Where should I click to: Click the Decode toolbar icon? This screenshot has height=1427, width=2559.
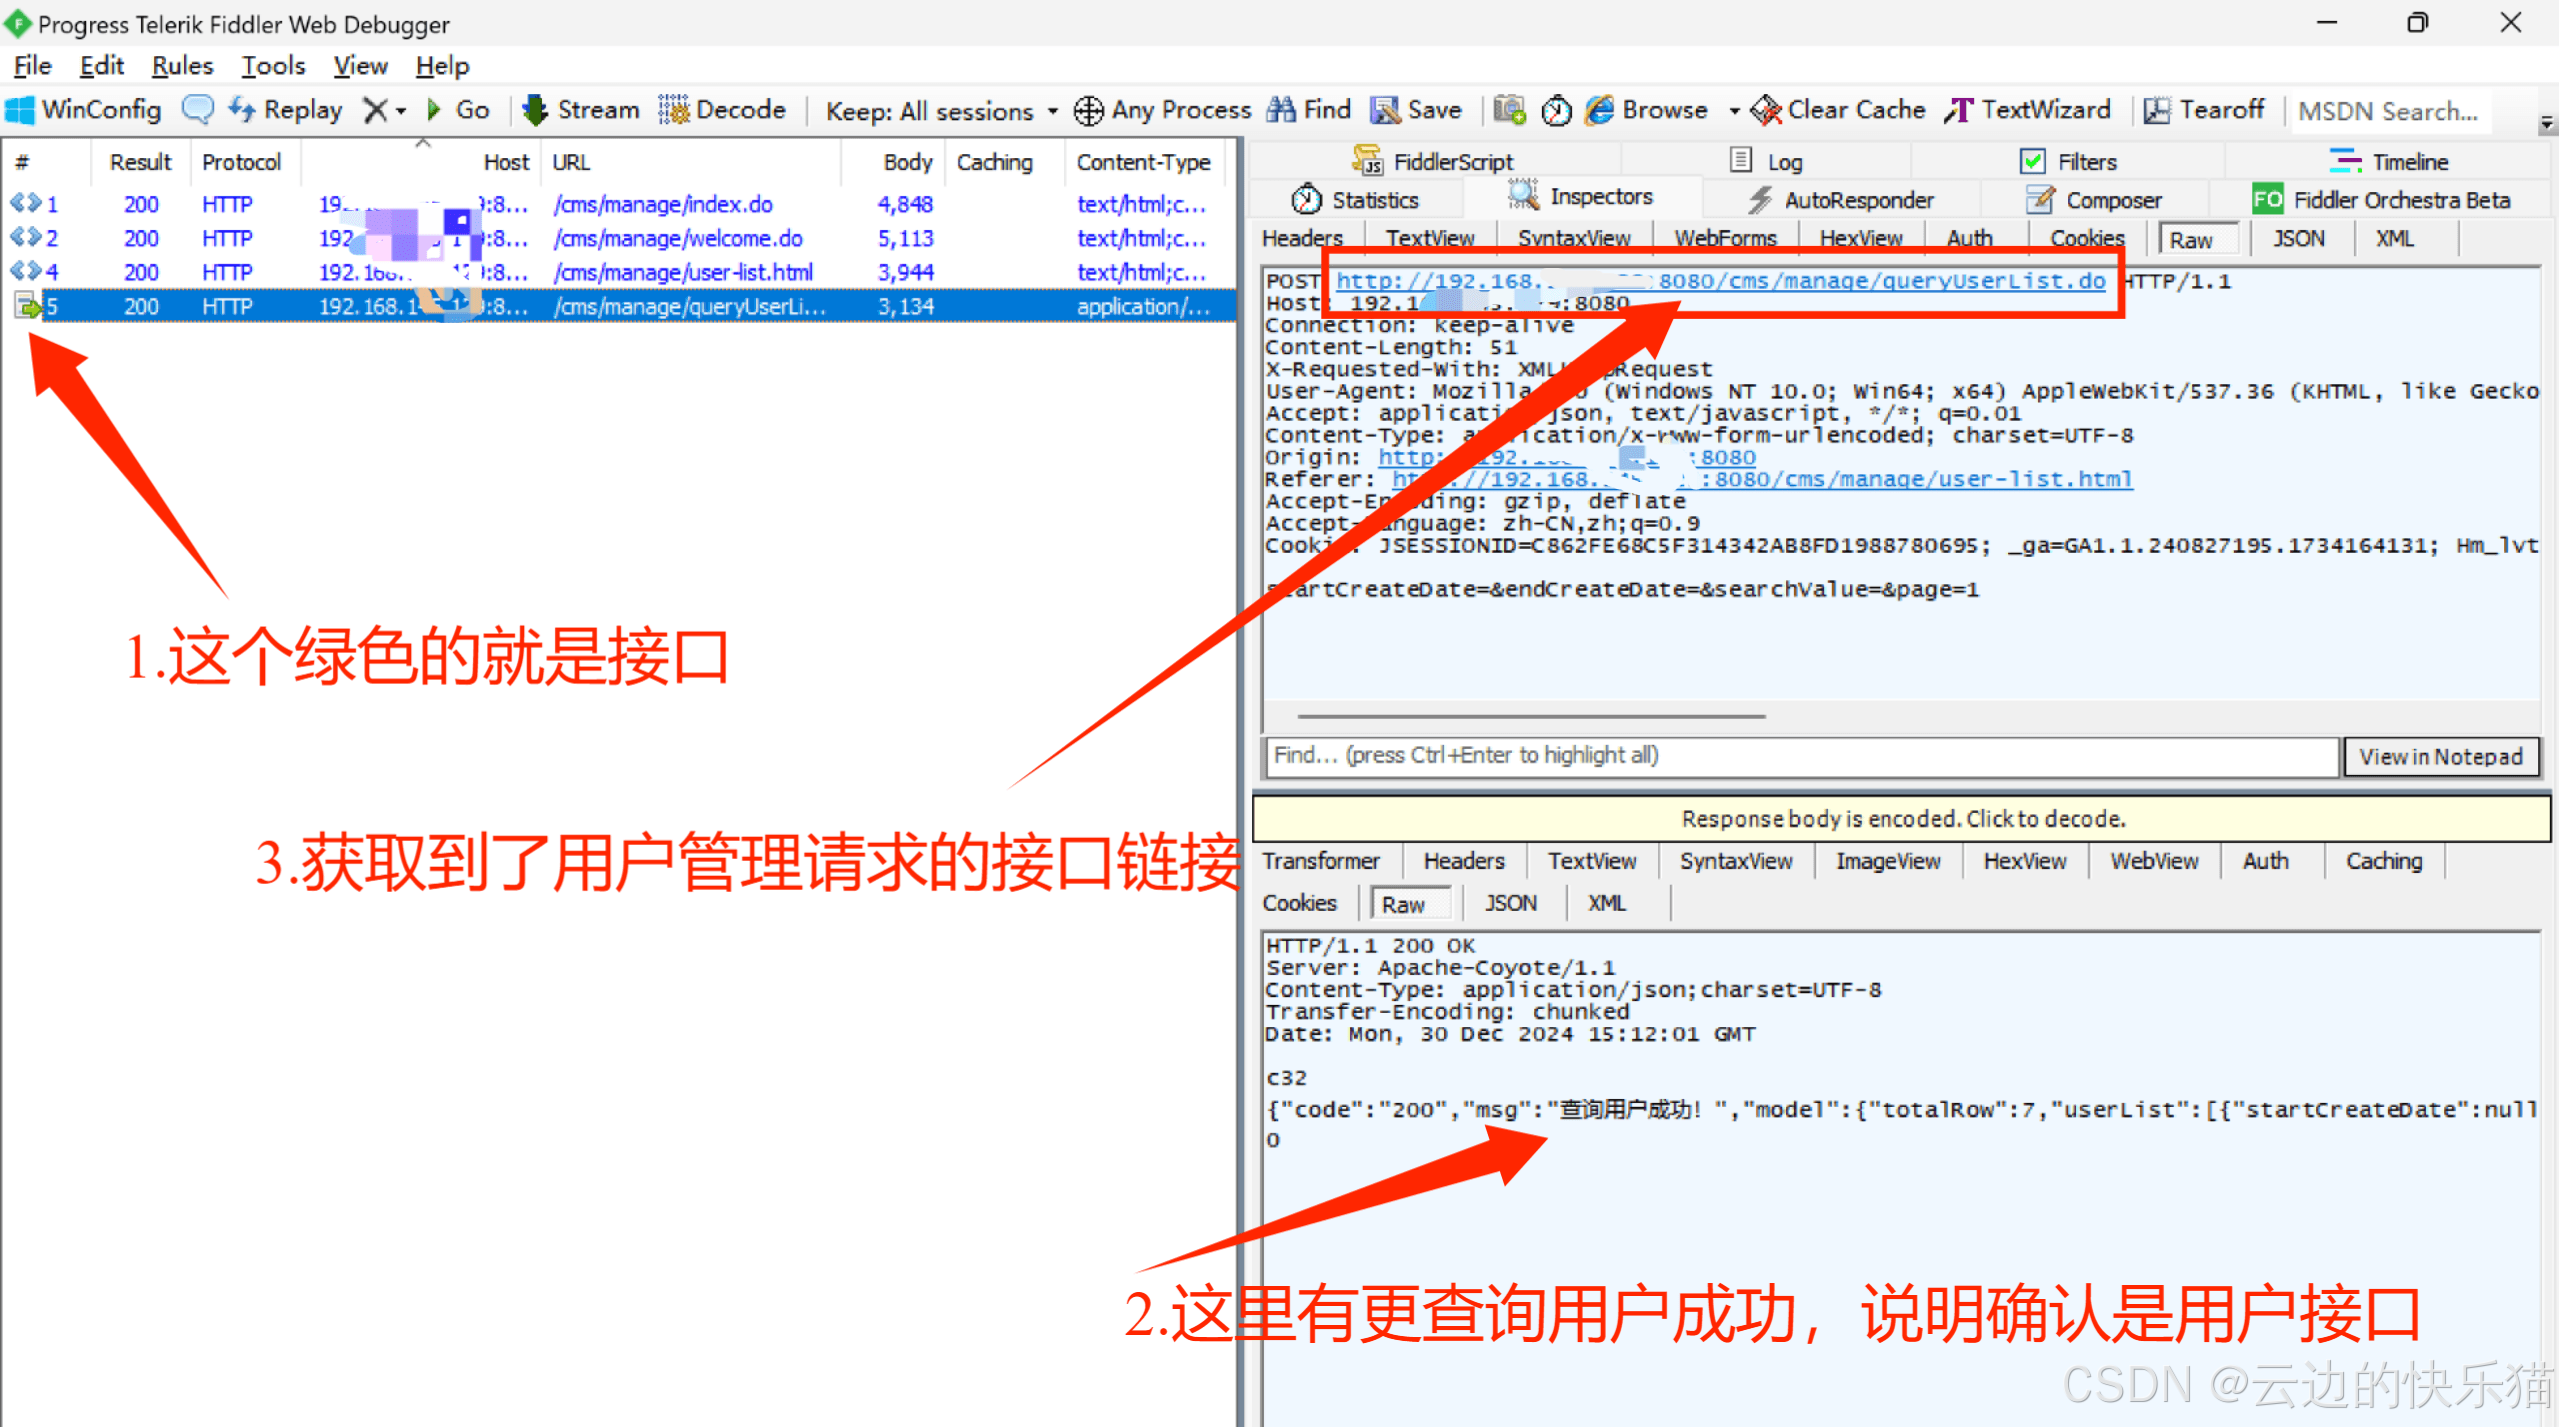tap(673, 109)
